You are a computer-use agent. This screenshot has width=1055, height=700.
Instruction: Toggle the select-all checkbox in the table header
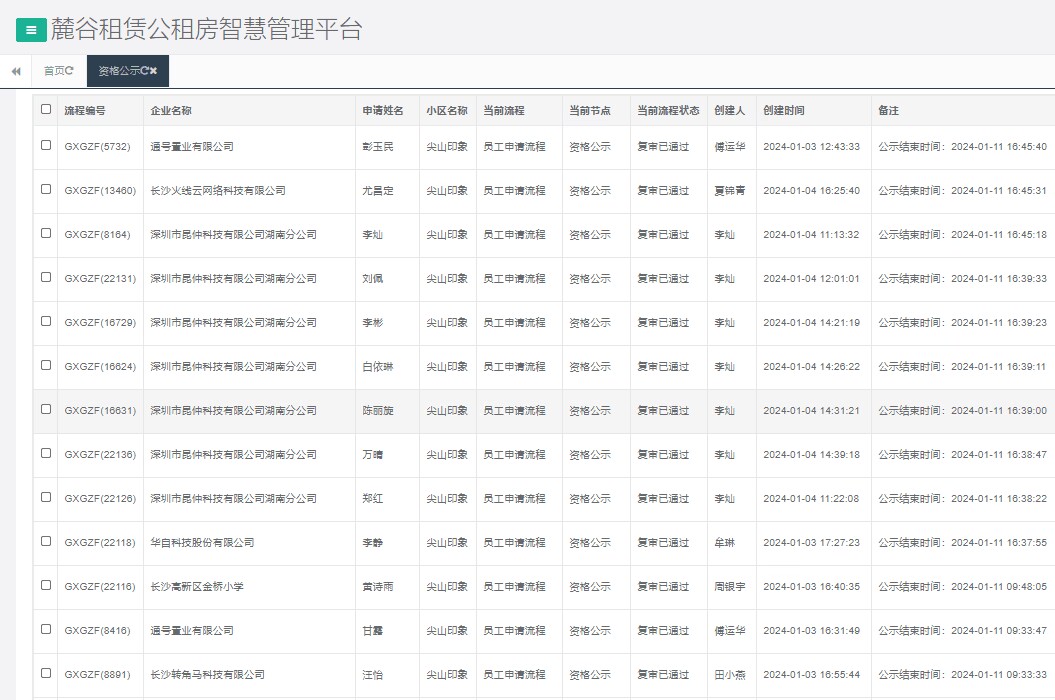(46, 109)
